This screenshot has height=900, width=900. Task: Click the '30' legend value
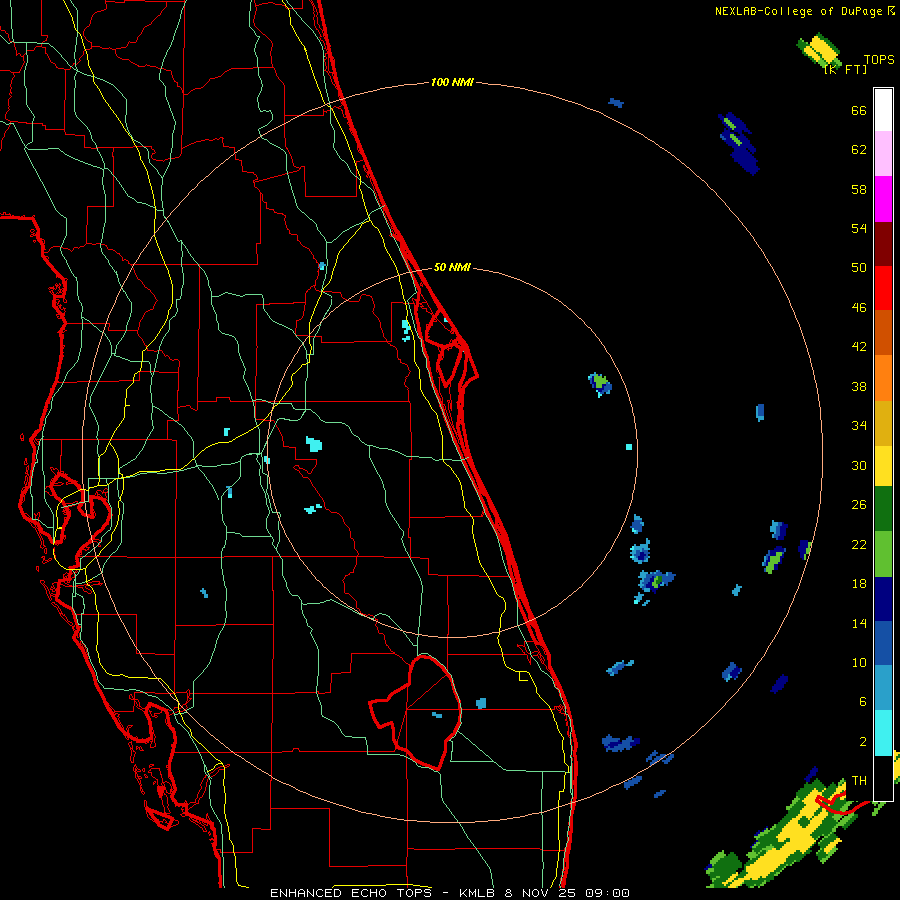tap(859, 465)
